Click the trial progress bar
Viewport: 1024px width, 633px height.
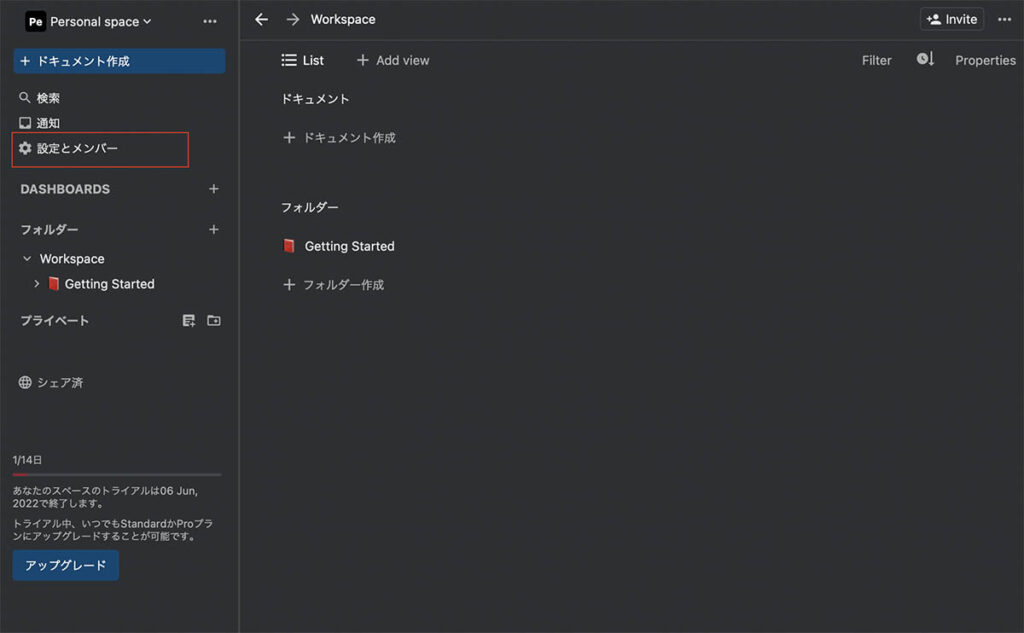tap(117, 474)
